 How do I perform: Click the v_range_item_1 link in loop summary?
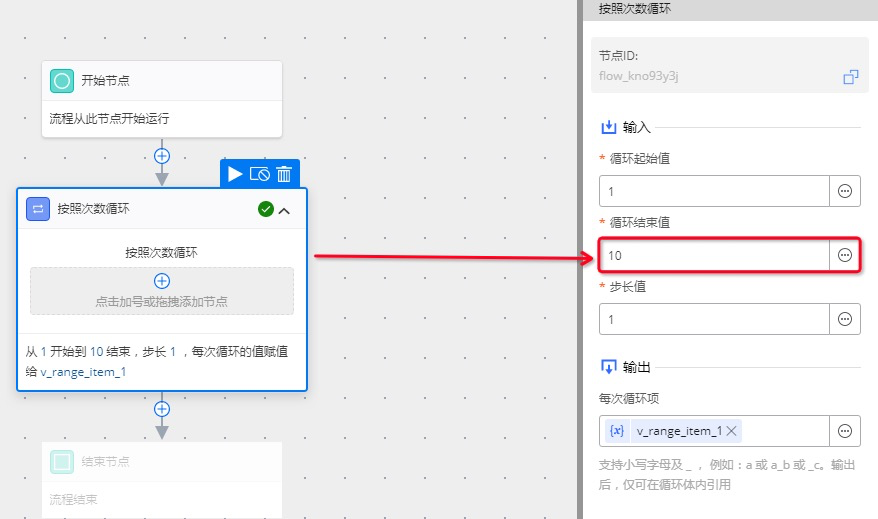click(83, 372)
